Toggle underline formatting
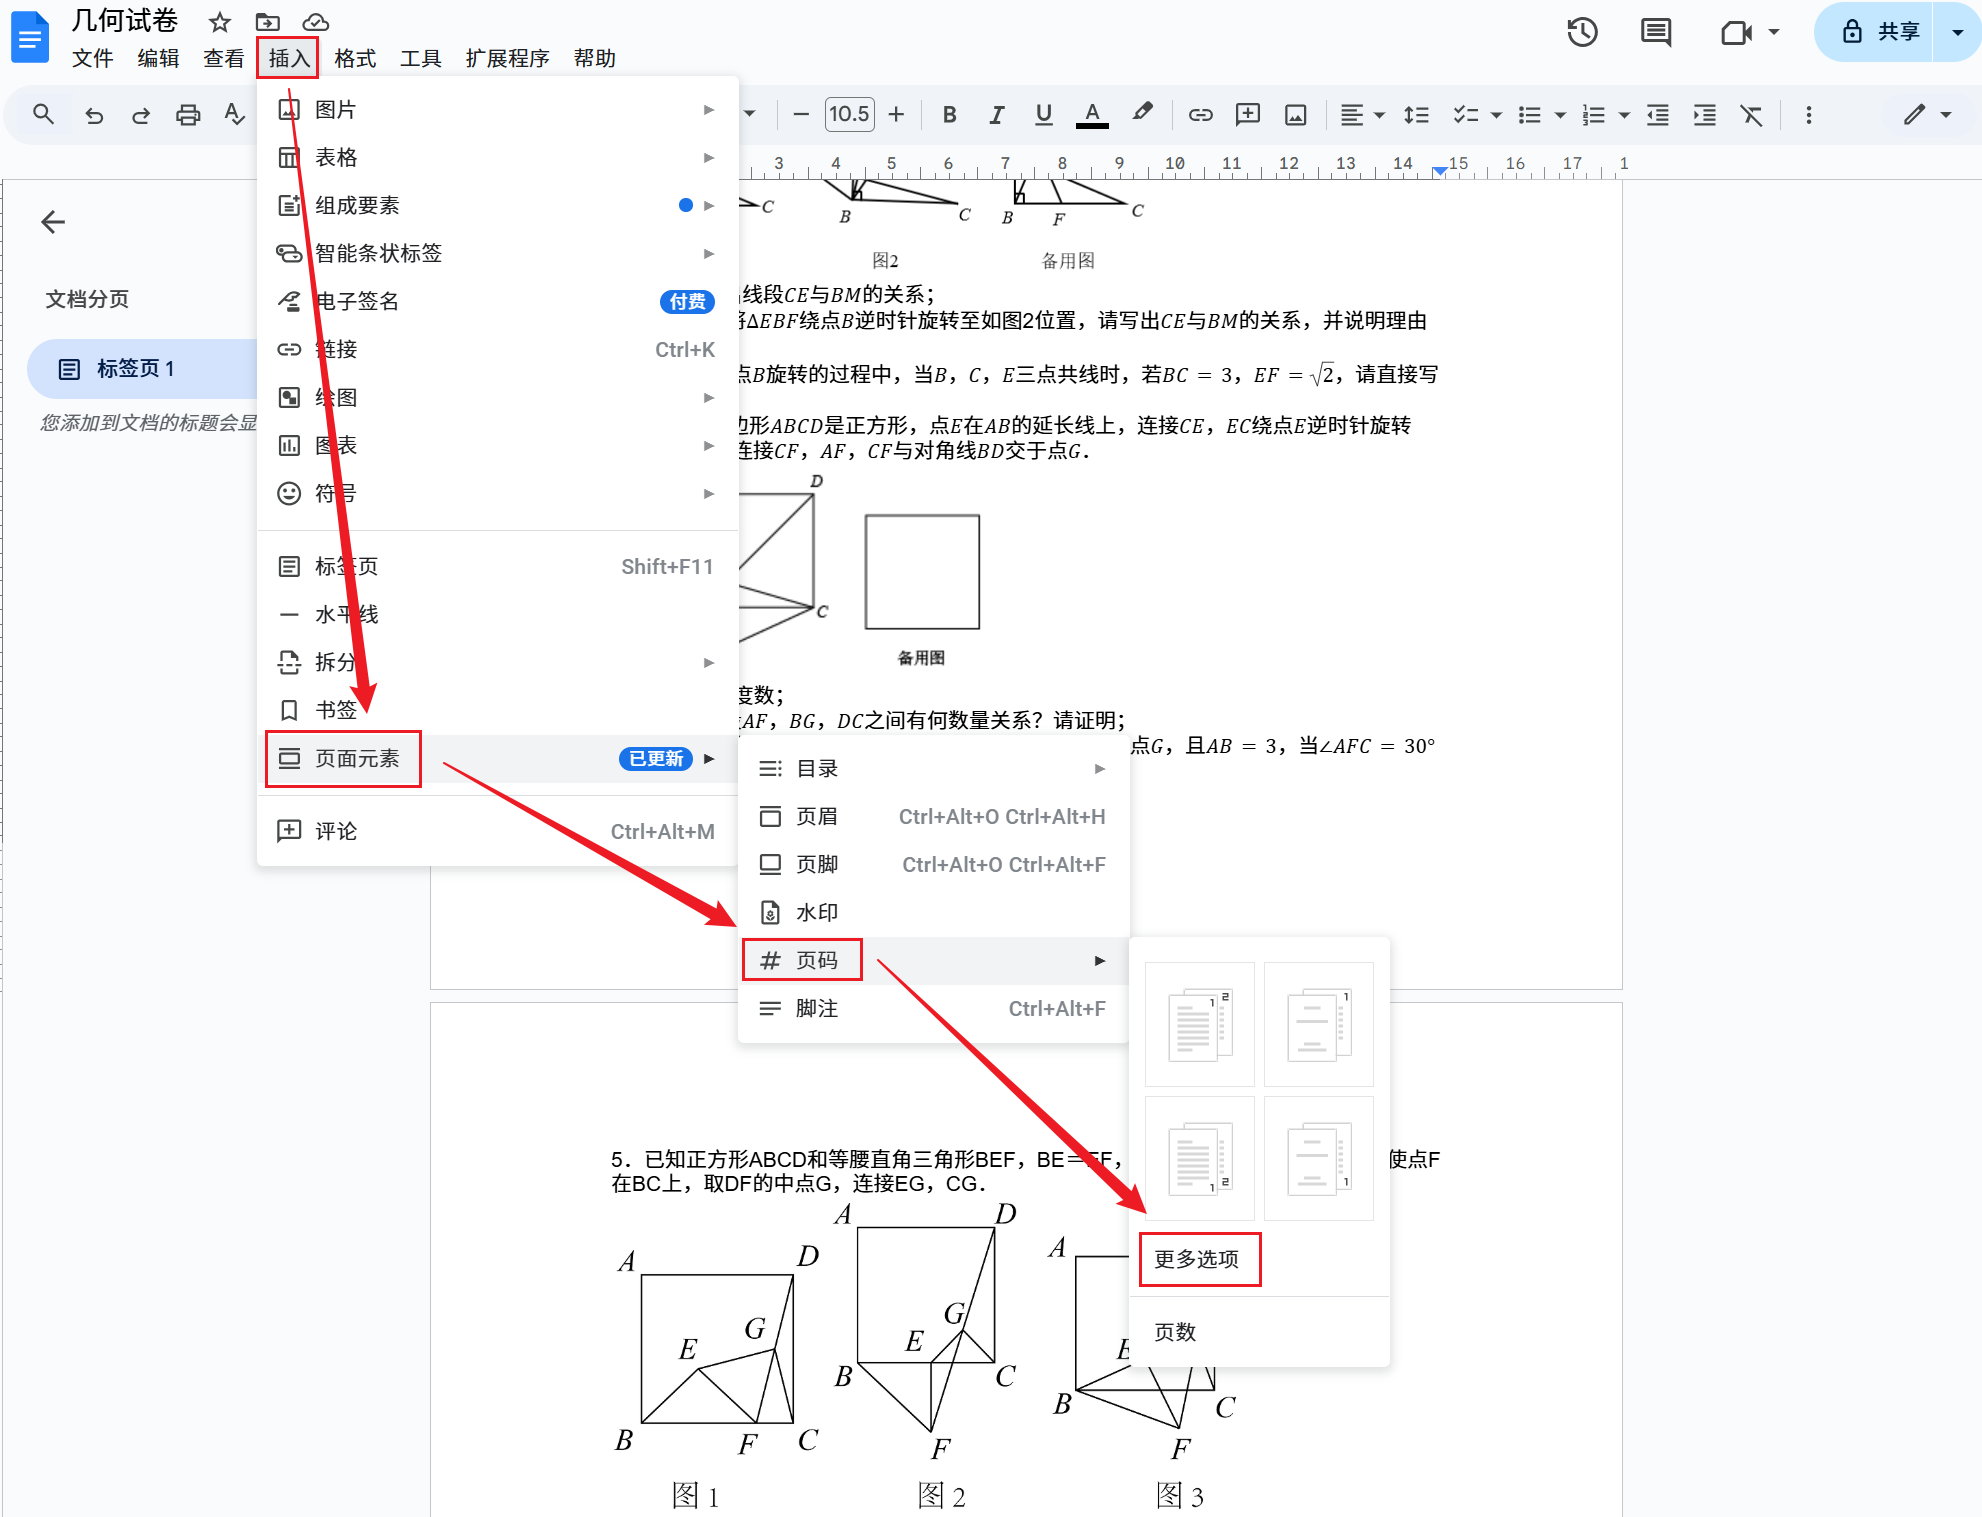The image size is (1982, 1517). point(1043,114)
